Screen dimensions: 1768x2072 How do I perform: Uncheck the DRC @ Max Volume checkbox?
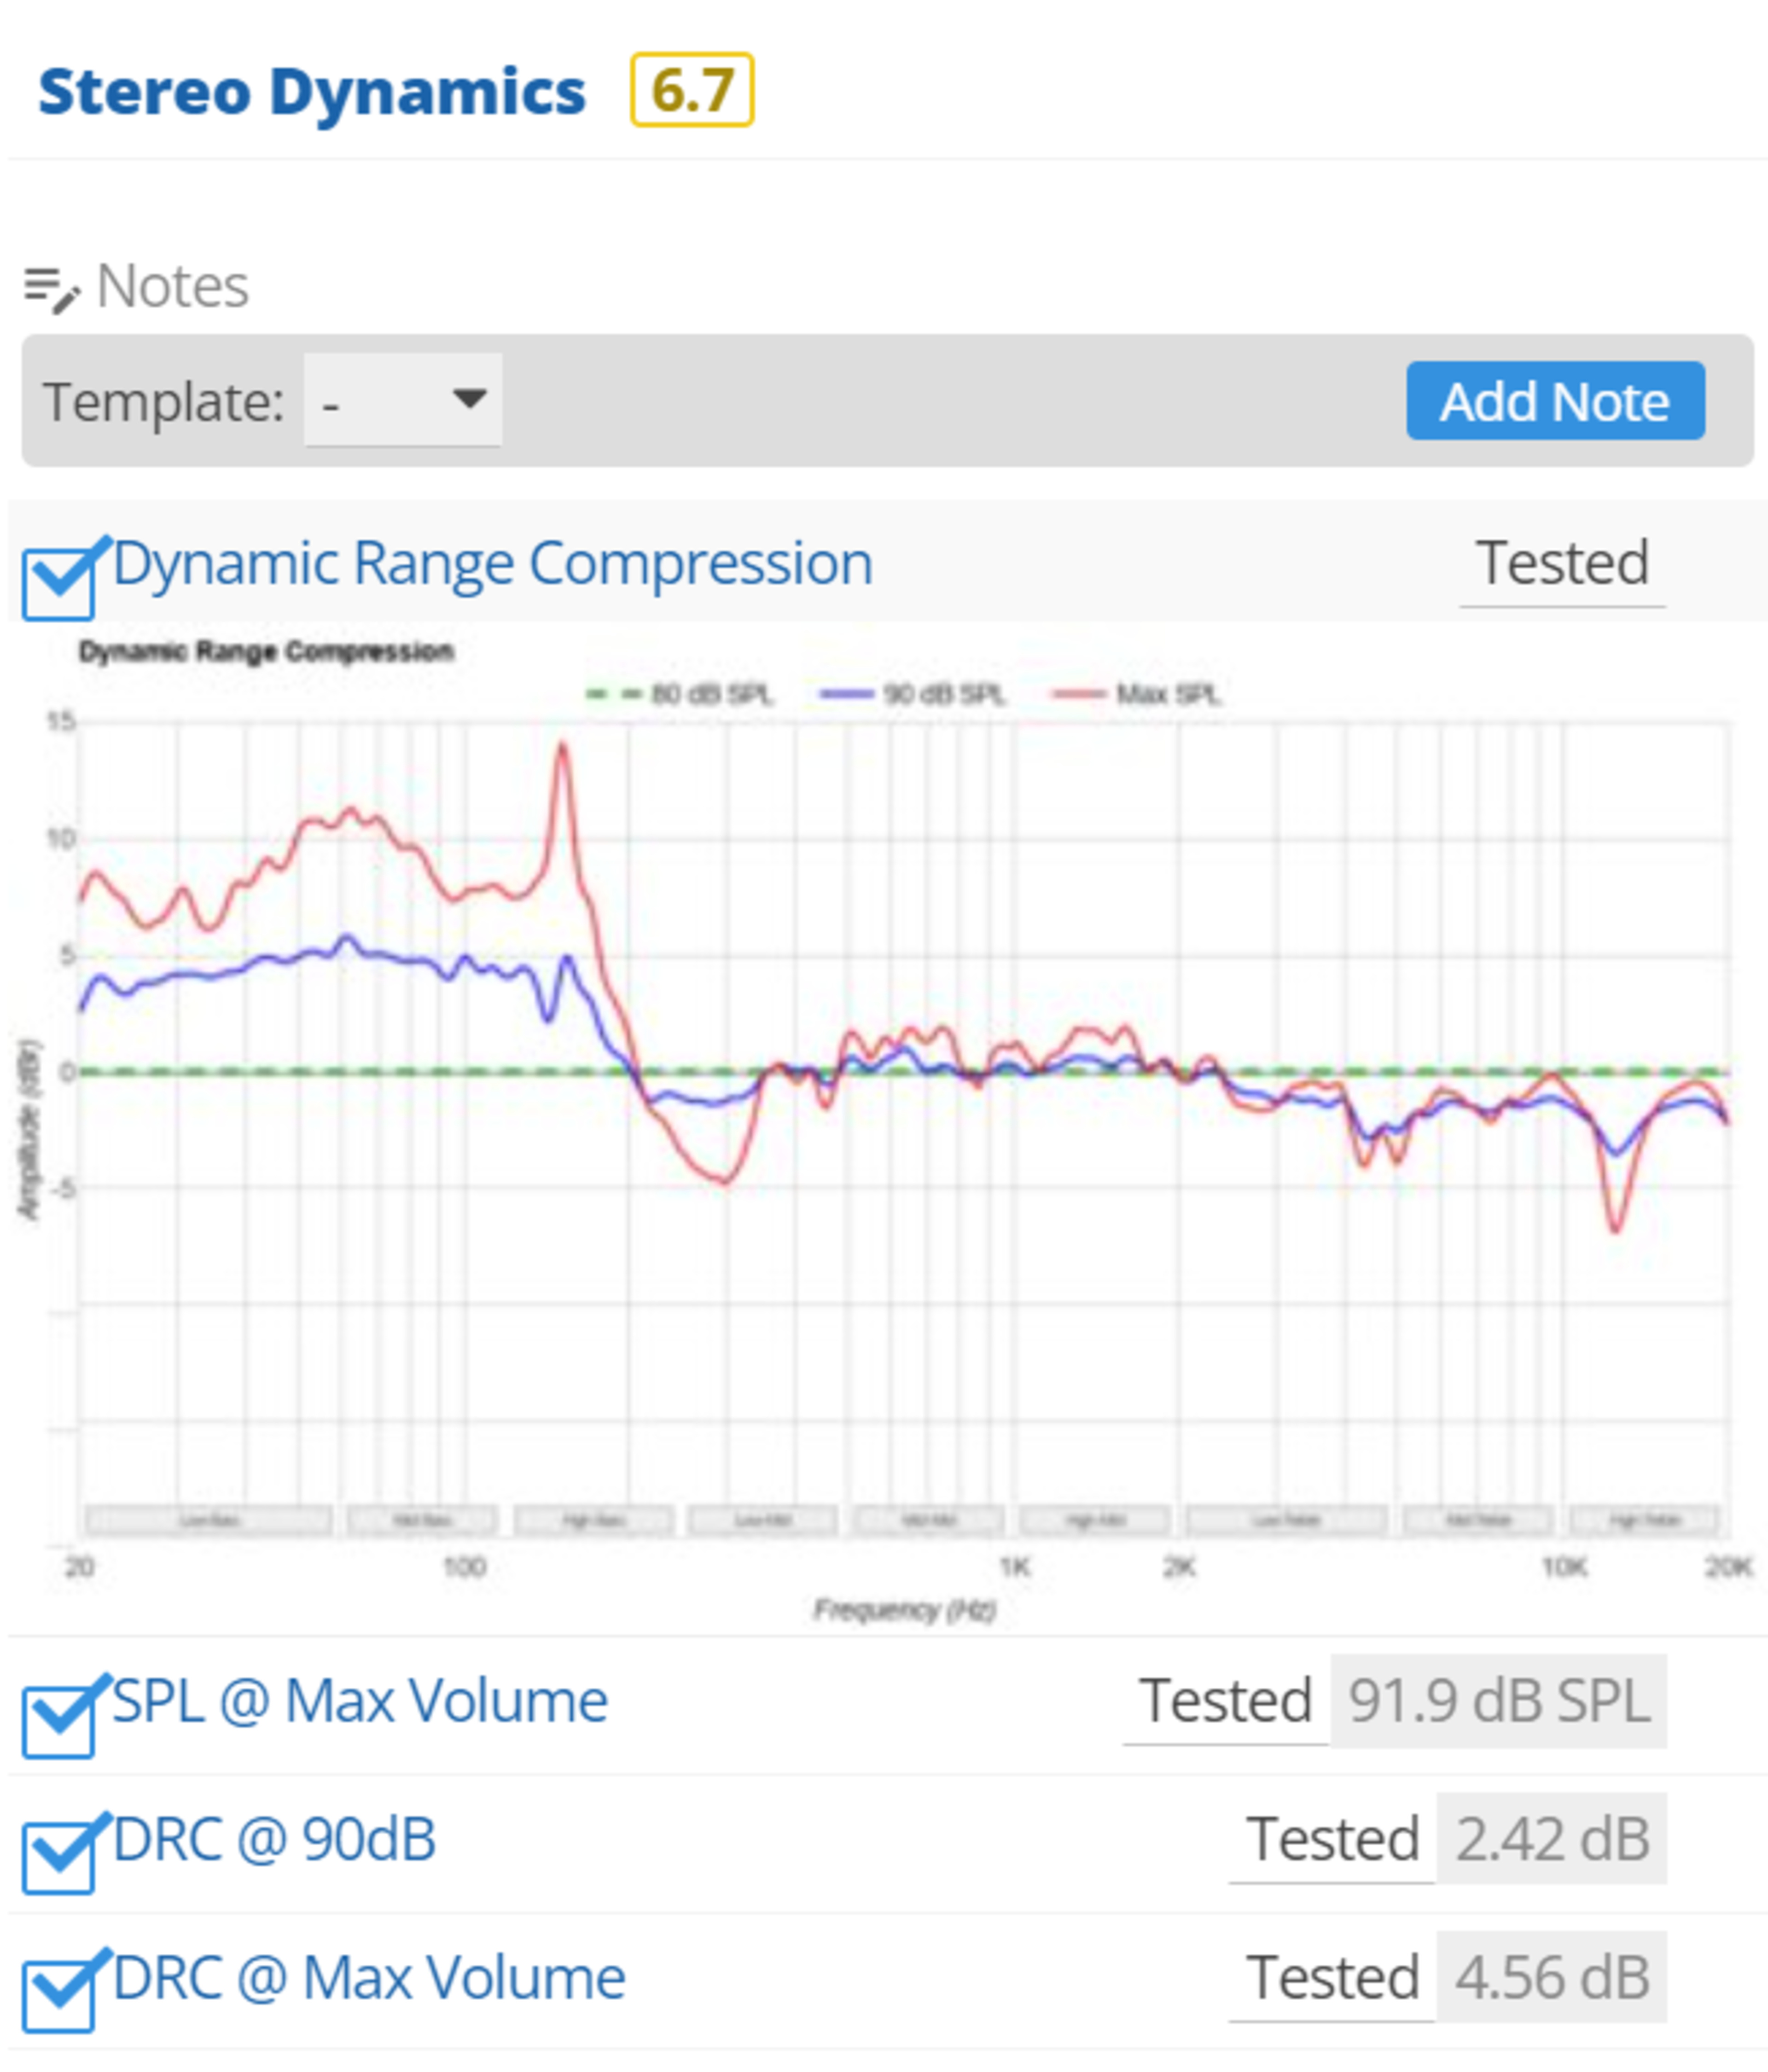tap(59, 1997)
